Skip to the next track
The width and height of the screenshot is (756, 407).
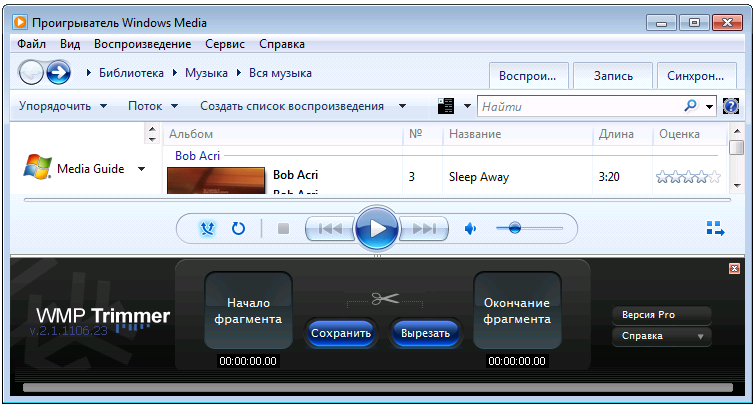point(424,229)
